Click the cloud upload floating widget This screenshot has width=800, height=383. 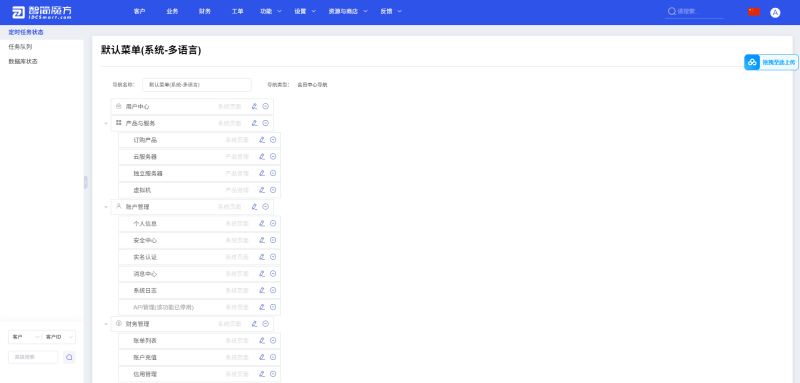(771, 62)
